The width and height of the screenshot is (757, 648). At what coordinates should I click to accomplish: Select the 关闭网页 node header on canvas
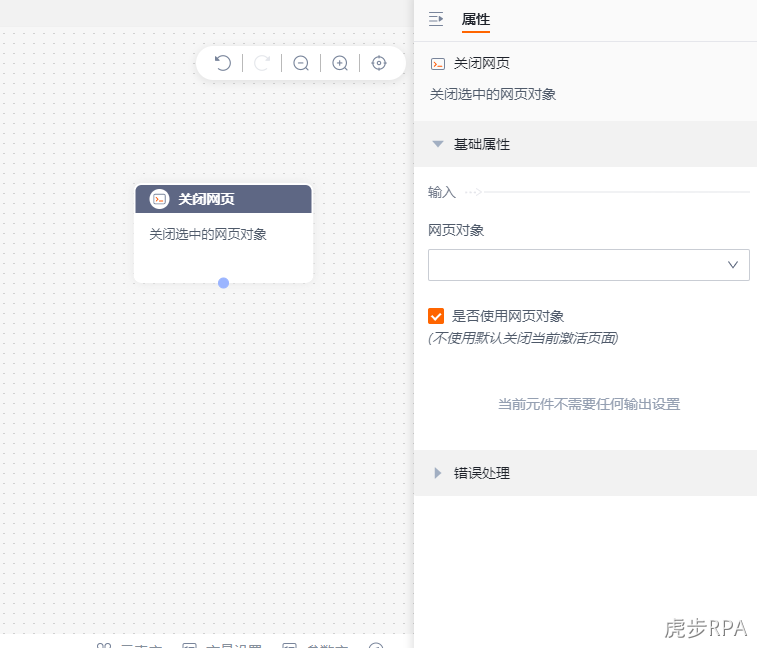(224, 199)
